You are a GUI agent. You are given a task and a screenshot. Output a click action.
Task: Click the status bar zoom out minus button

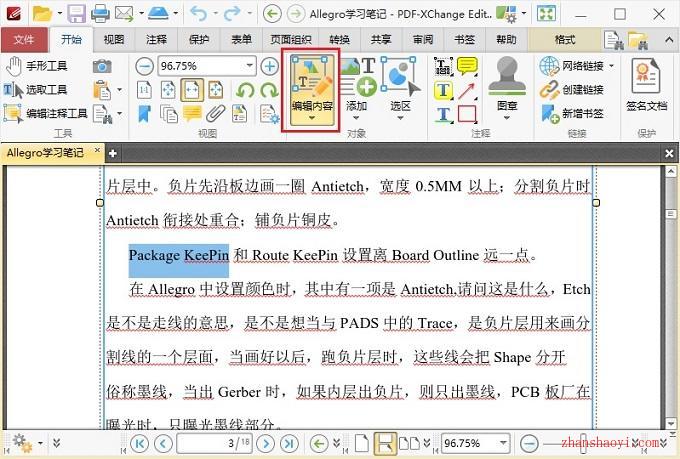(529, 443)
